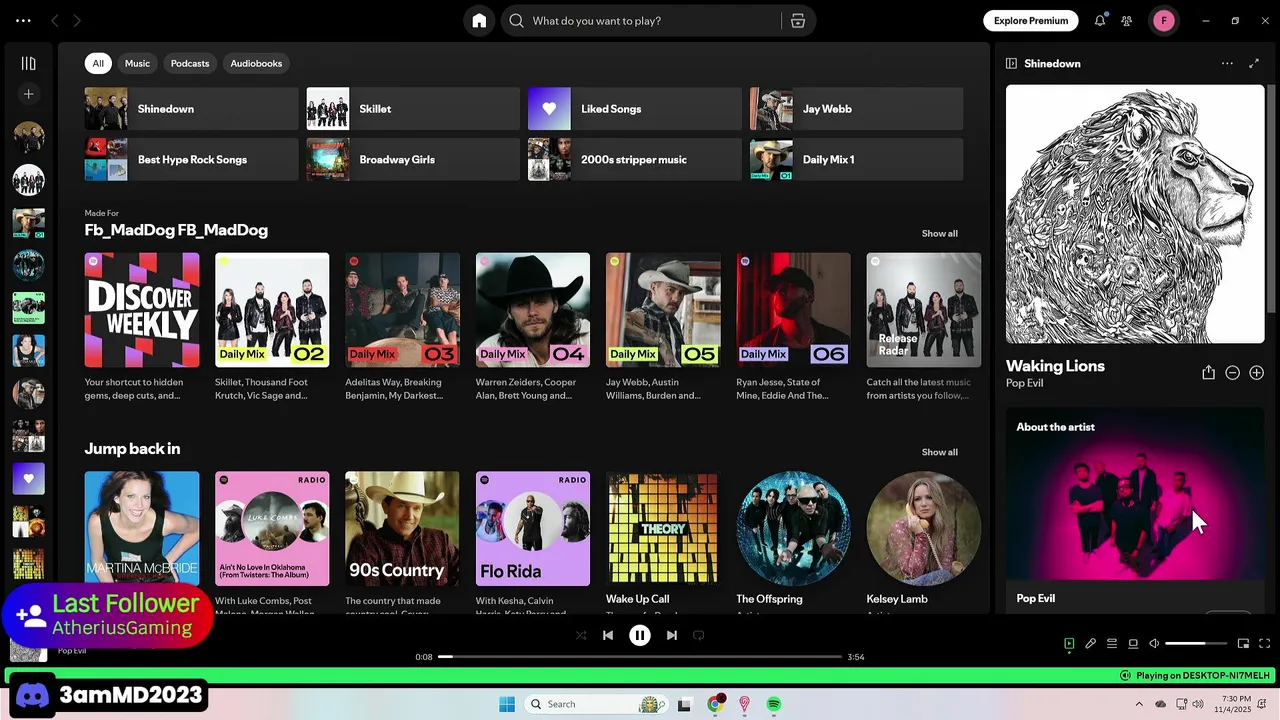Skip to previous track

tap(608, 635)
